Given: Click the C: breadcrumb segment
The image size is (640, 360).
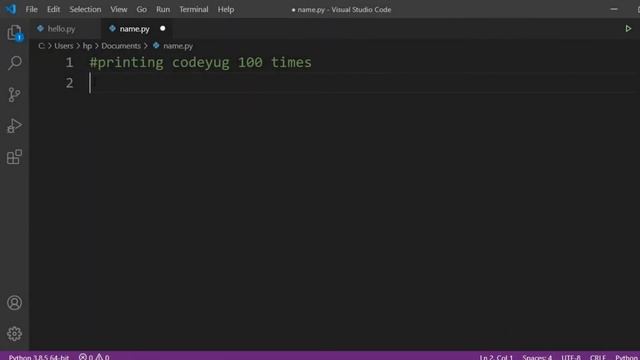Looking at the screenshot, I should pos(41,46).
